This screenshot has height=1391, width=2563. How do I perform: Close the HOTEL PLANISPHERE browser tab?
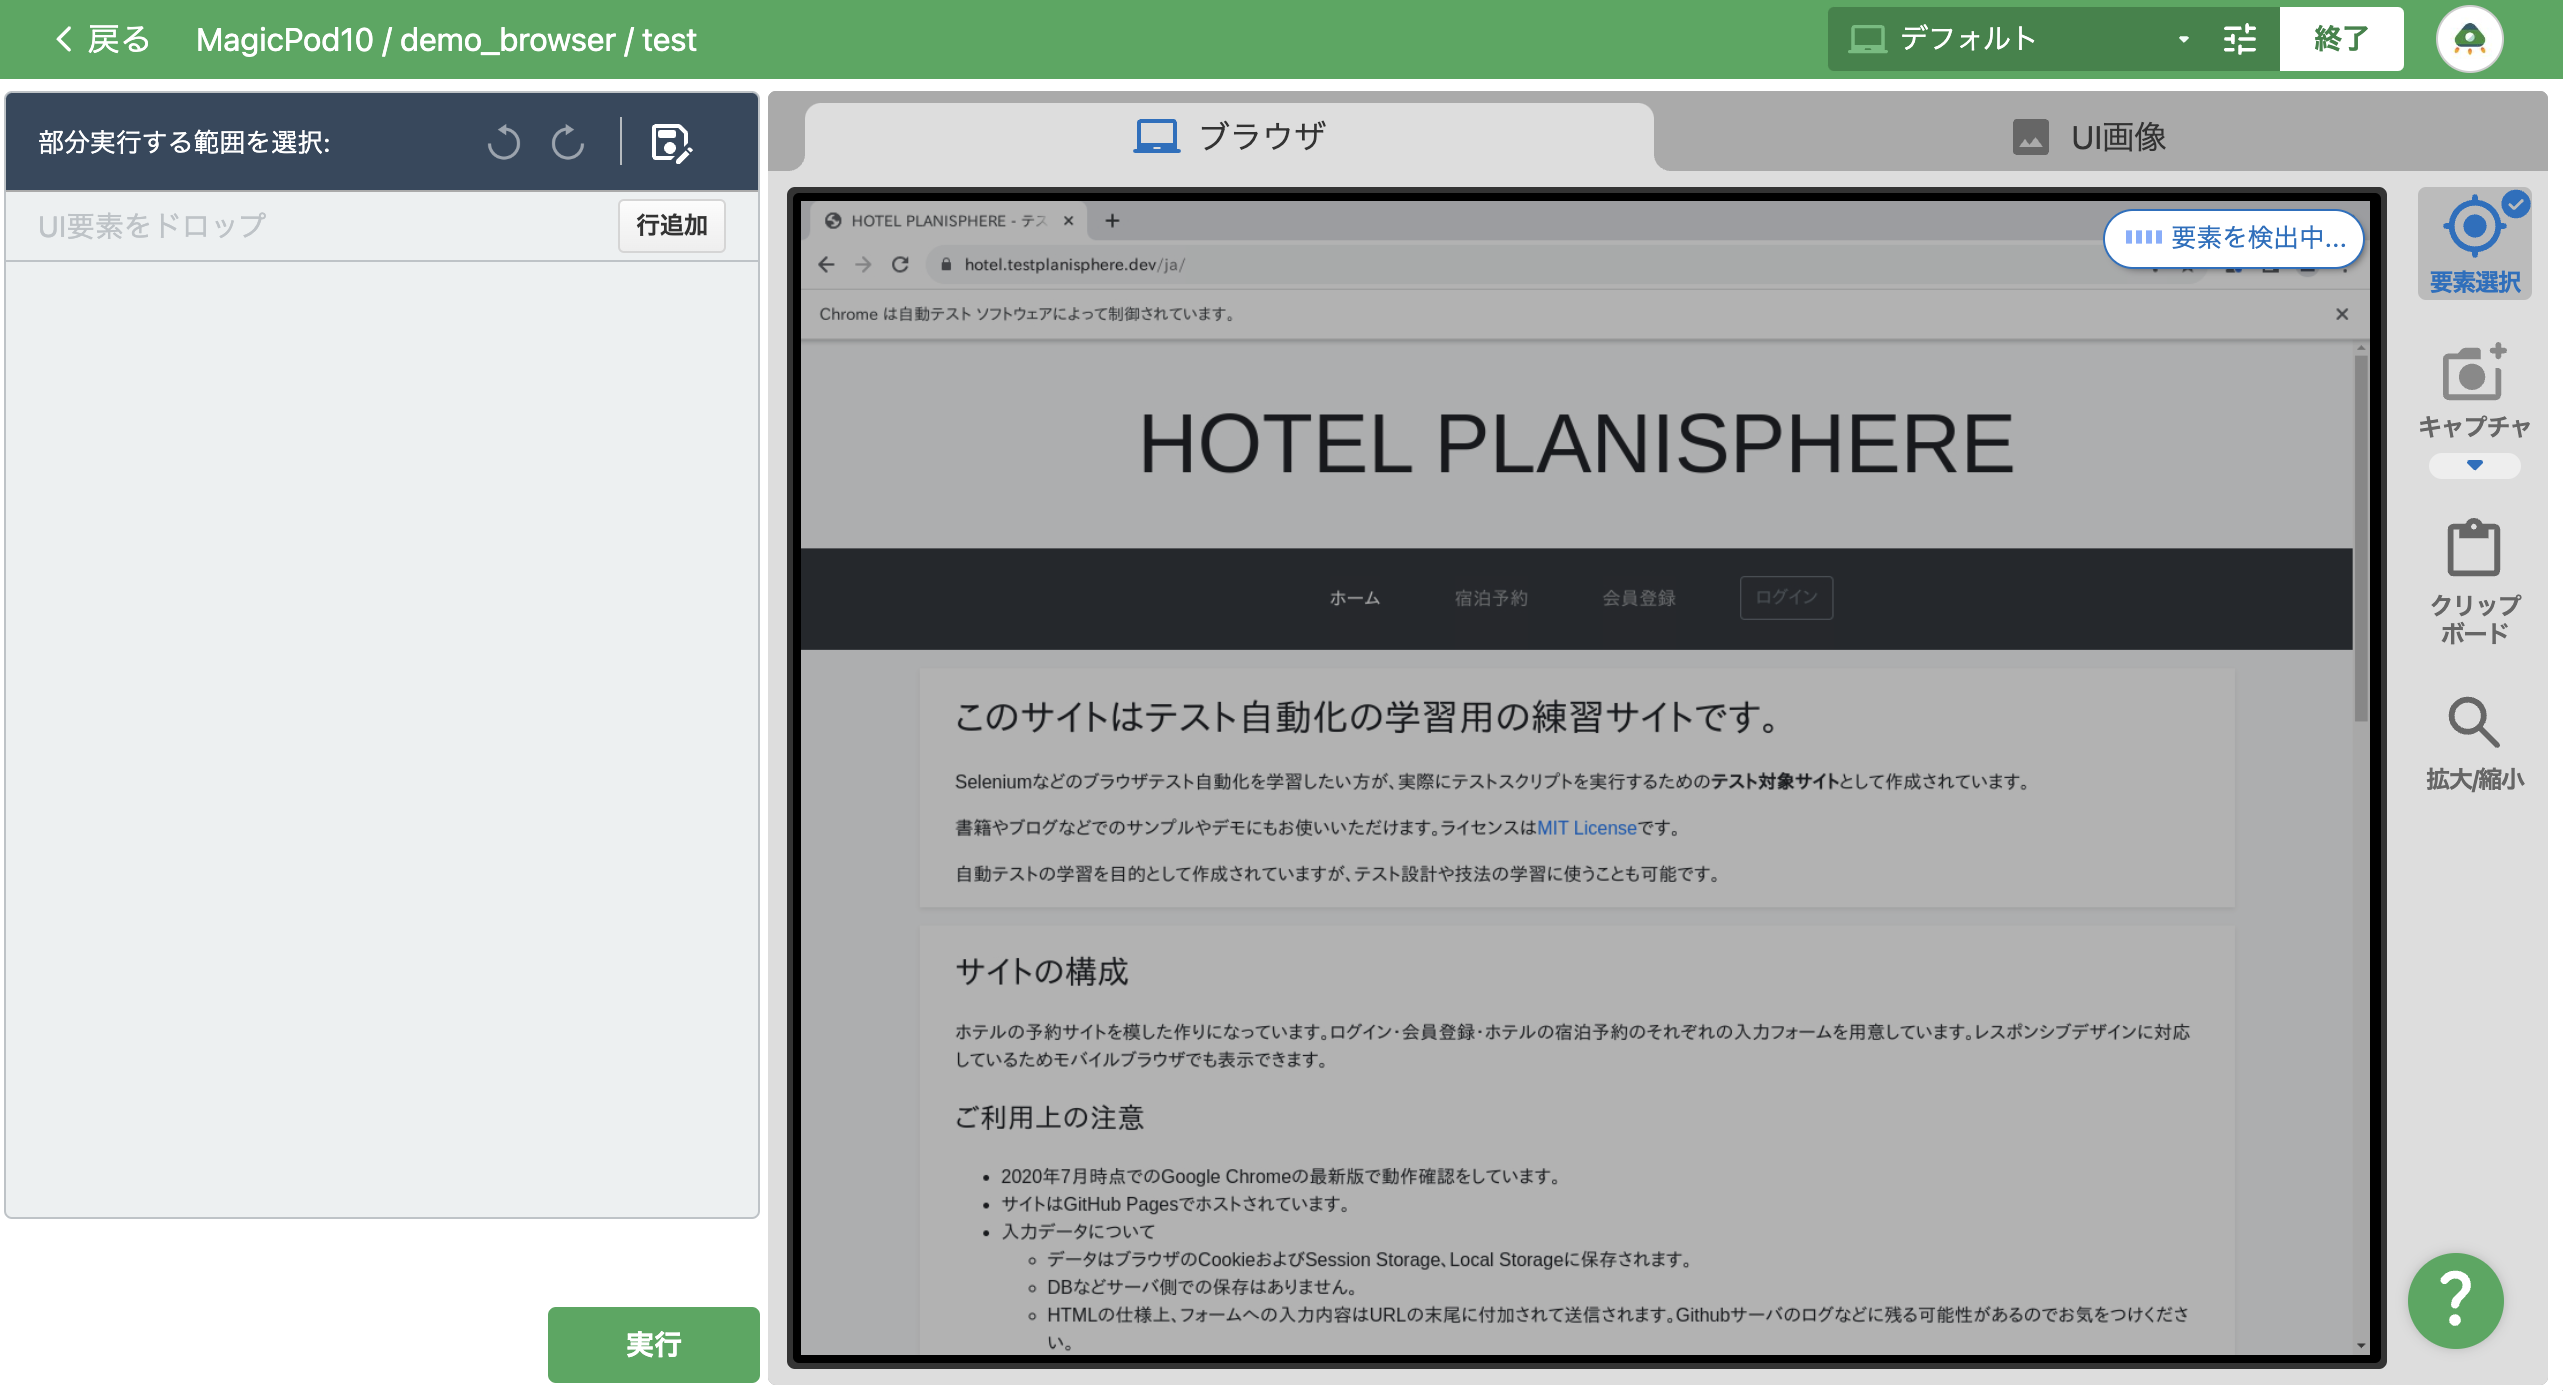point(1068,221)
